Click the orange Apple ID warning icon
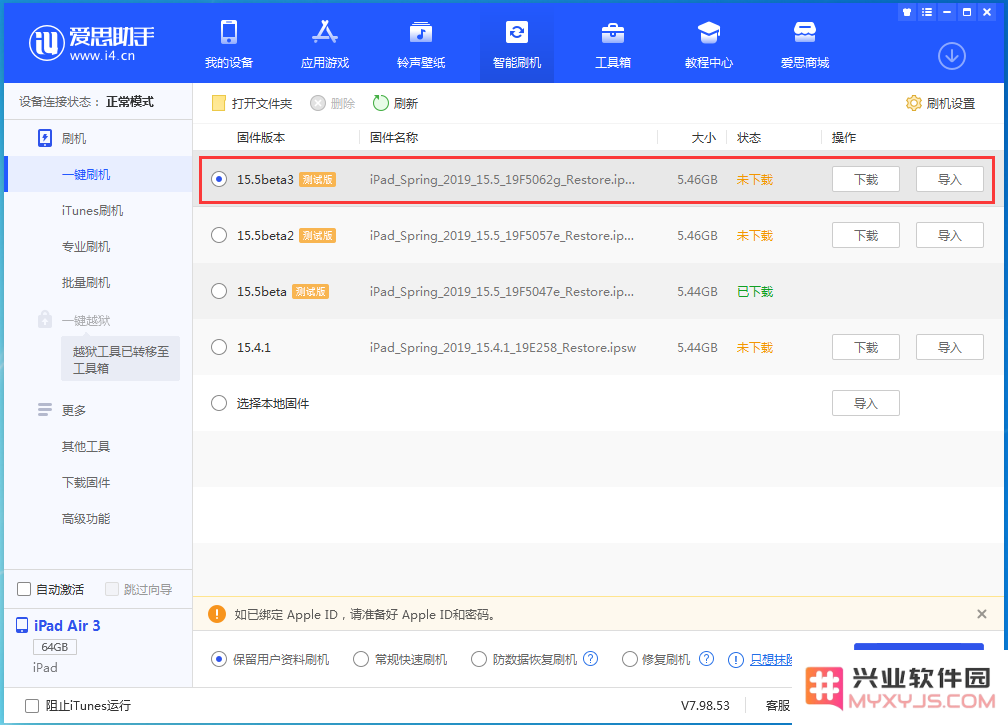Image resolution: width=1008 pixels, height=725 pixels. [x=217, y=614]
